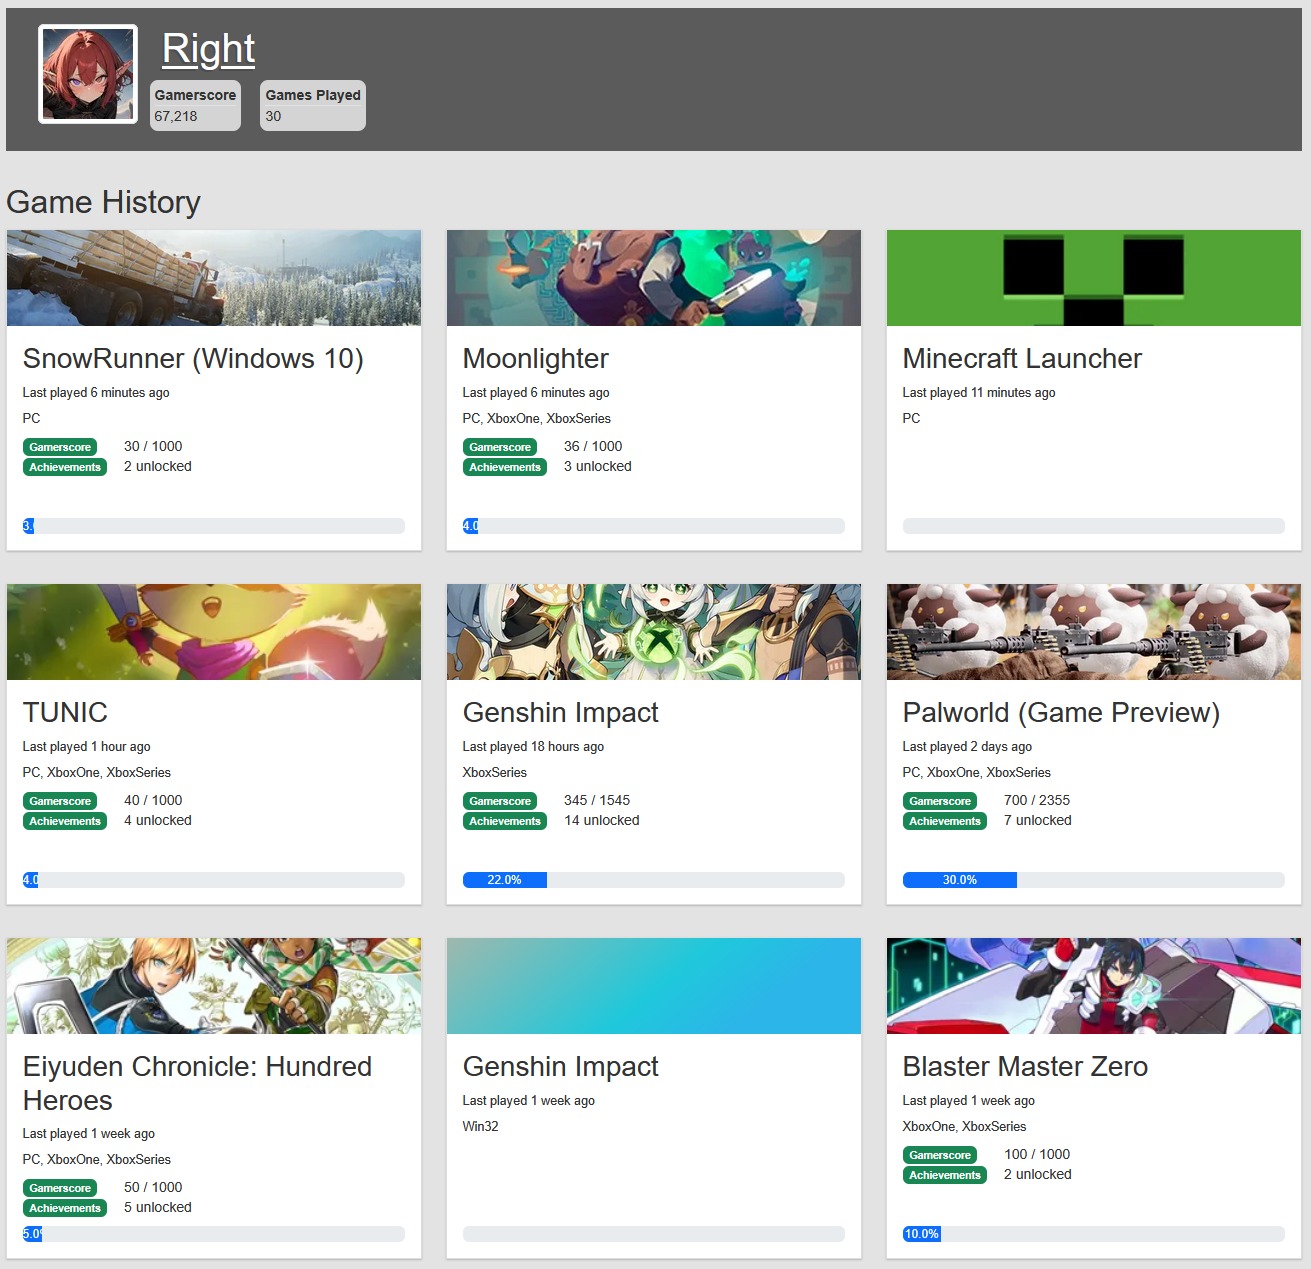Select the Genshin Impact title played 18 hours ago
The height and width of the screenshot is (1269, 1311).
(560, 712)
